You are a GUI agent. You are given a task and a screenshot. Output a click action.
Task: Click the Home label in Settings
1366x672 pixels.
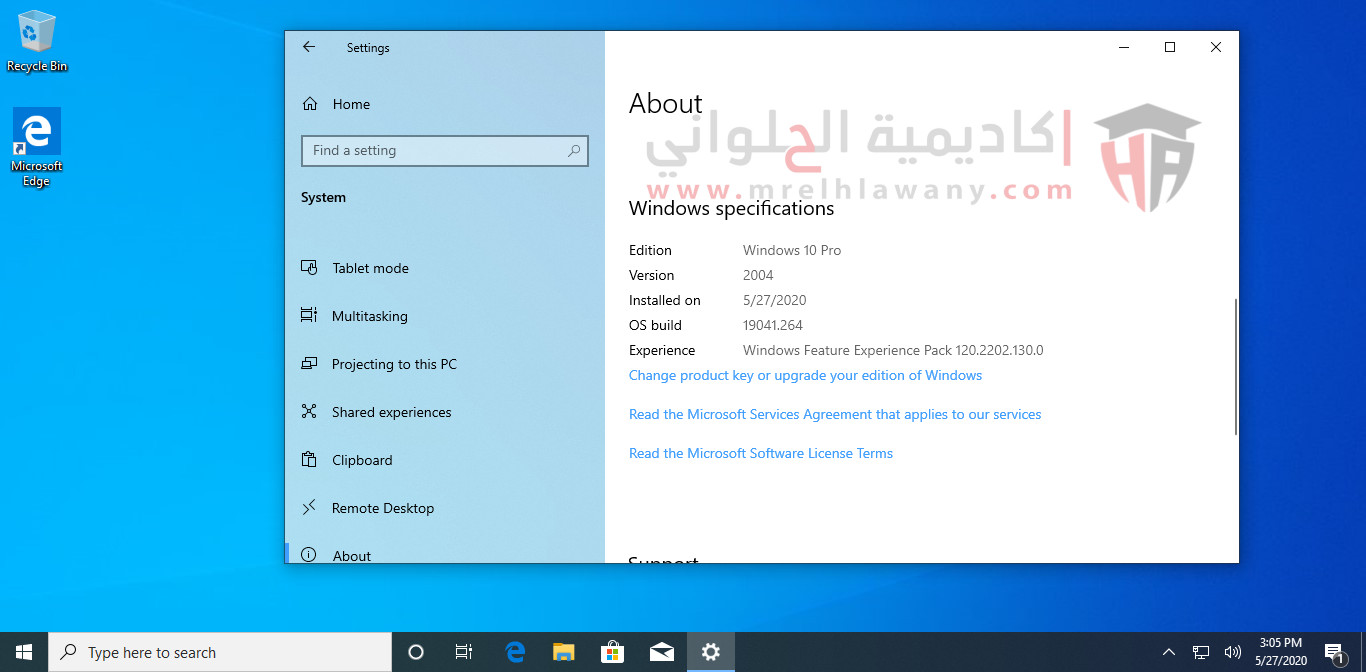coord(351,104)
